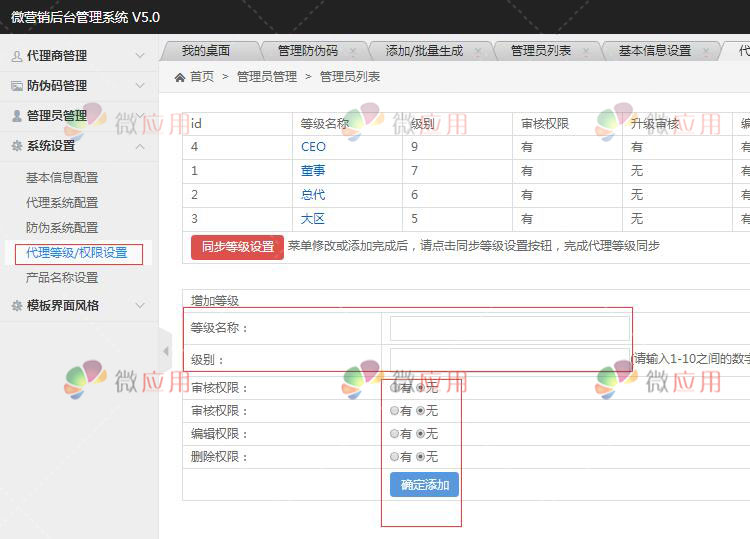Close the 添加/批量生成 tab with its x
This screenshot has width=750, height=539.
[477, 51]
